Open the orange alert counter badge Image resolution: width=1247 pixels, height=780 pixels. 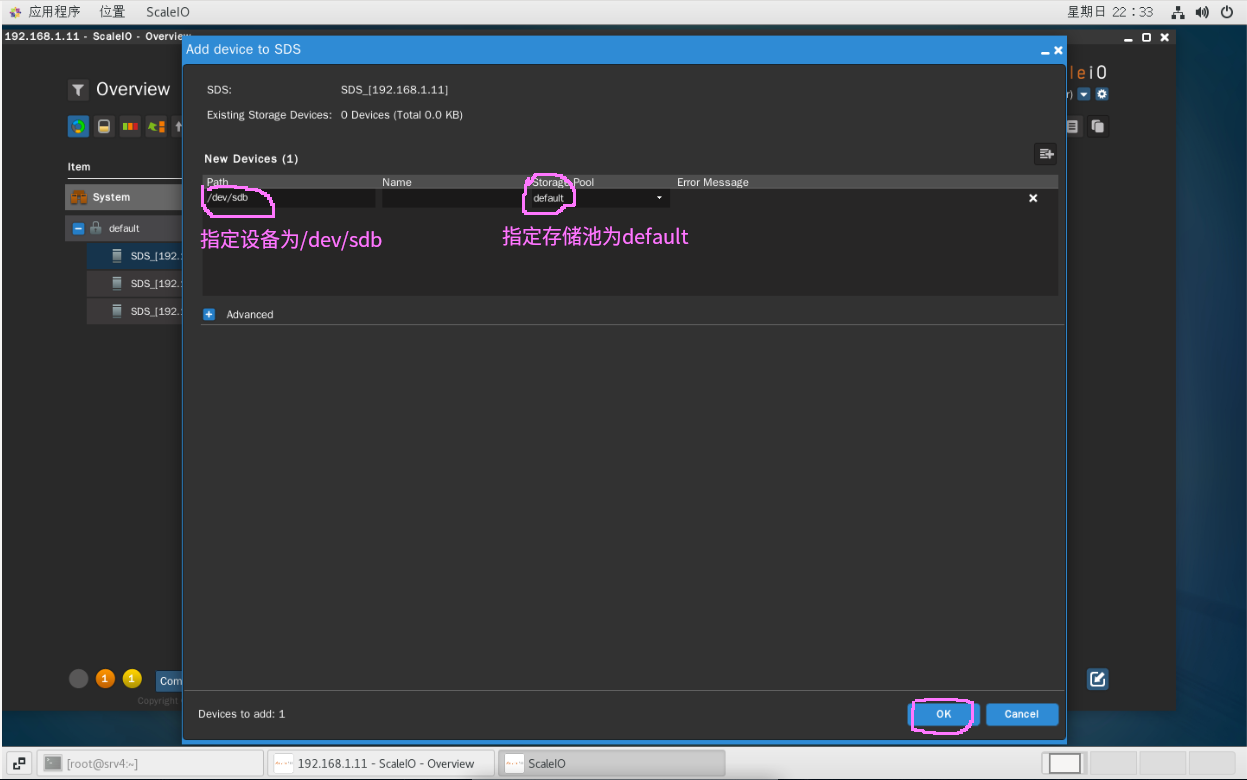point(105,679)
